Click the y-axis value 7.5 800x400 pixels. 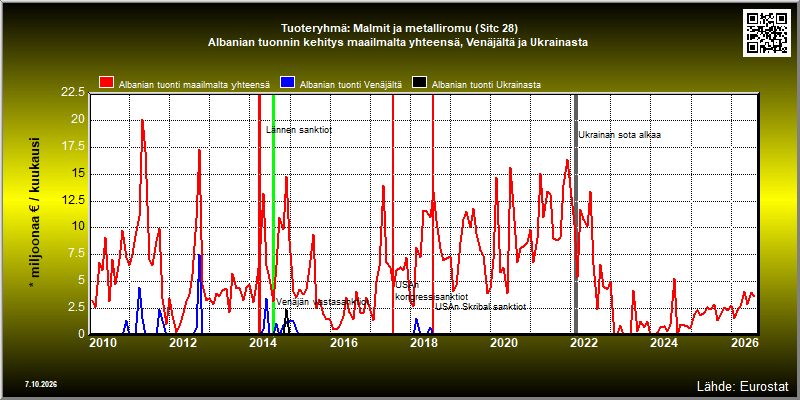(x=77, y=254)
